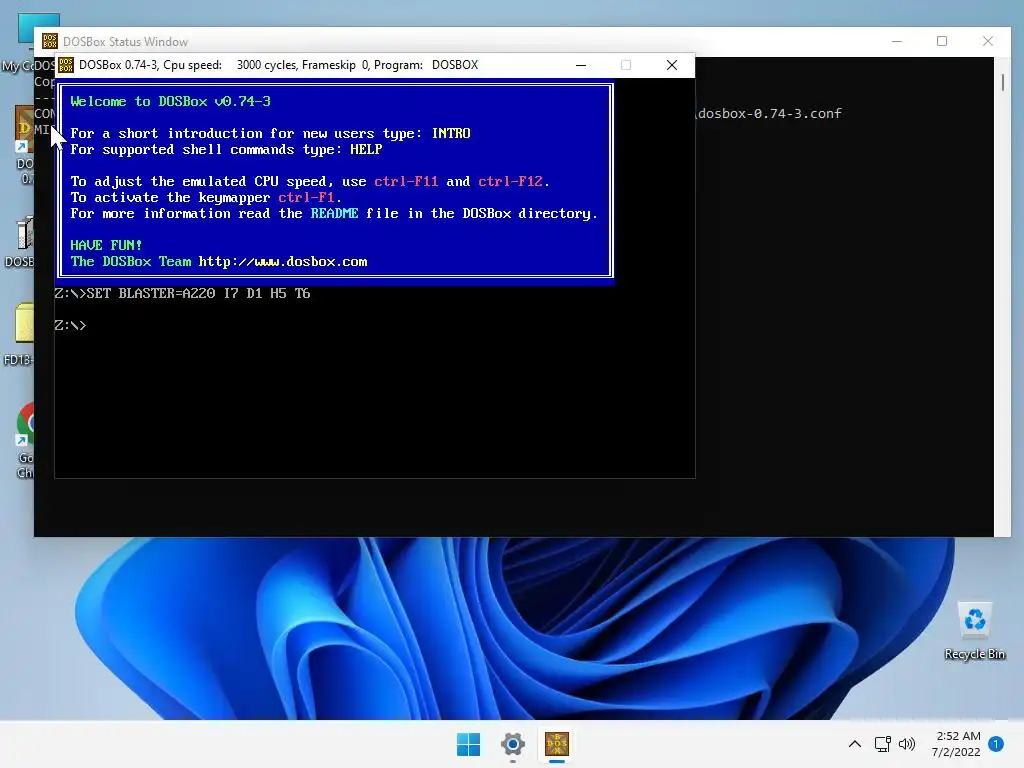Click DOSBox Status Window title icon

point(50,41)
